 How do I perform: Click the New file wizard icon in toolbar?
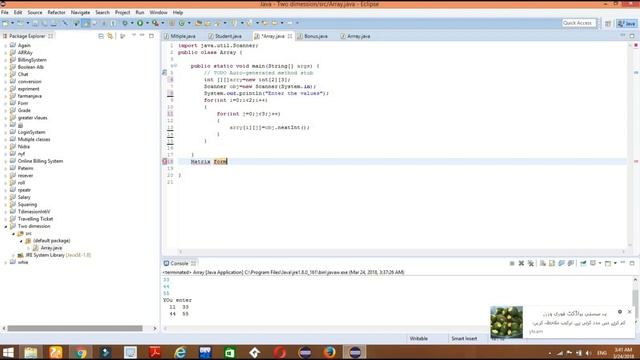(6, 23)
